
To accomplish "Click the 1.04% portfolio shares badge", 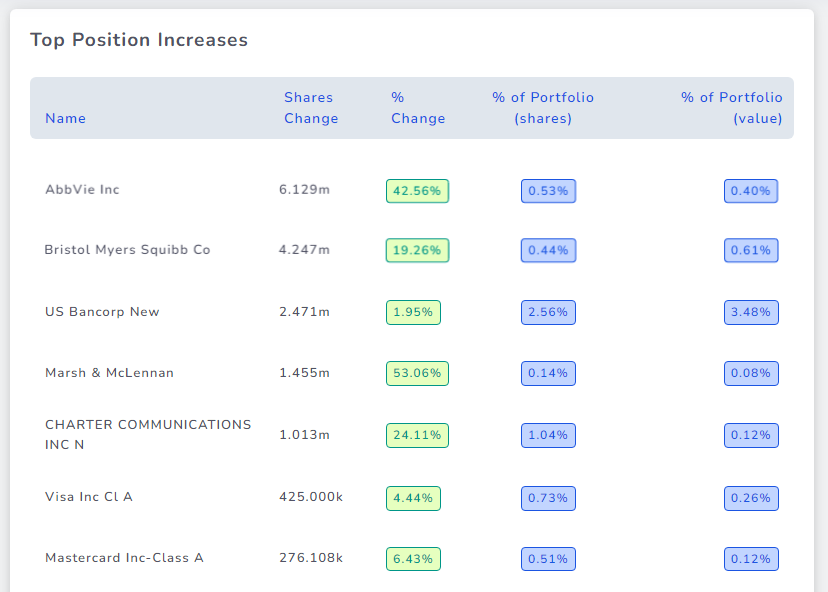I will tap(548, 435).
